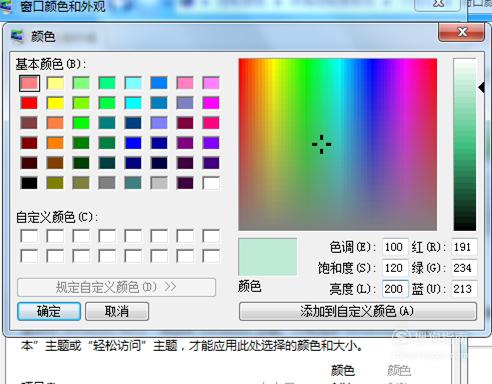Viewport: 492px width, 384px height.
Task: Click the disabled 规定自定义颜色 button
Action: 116,287
